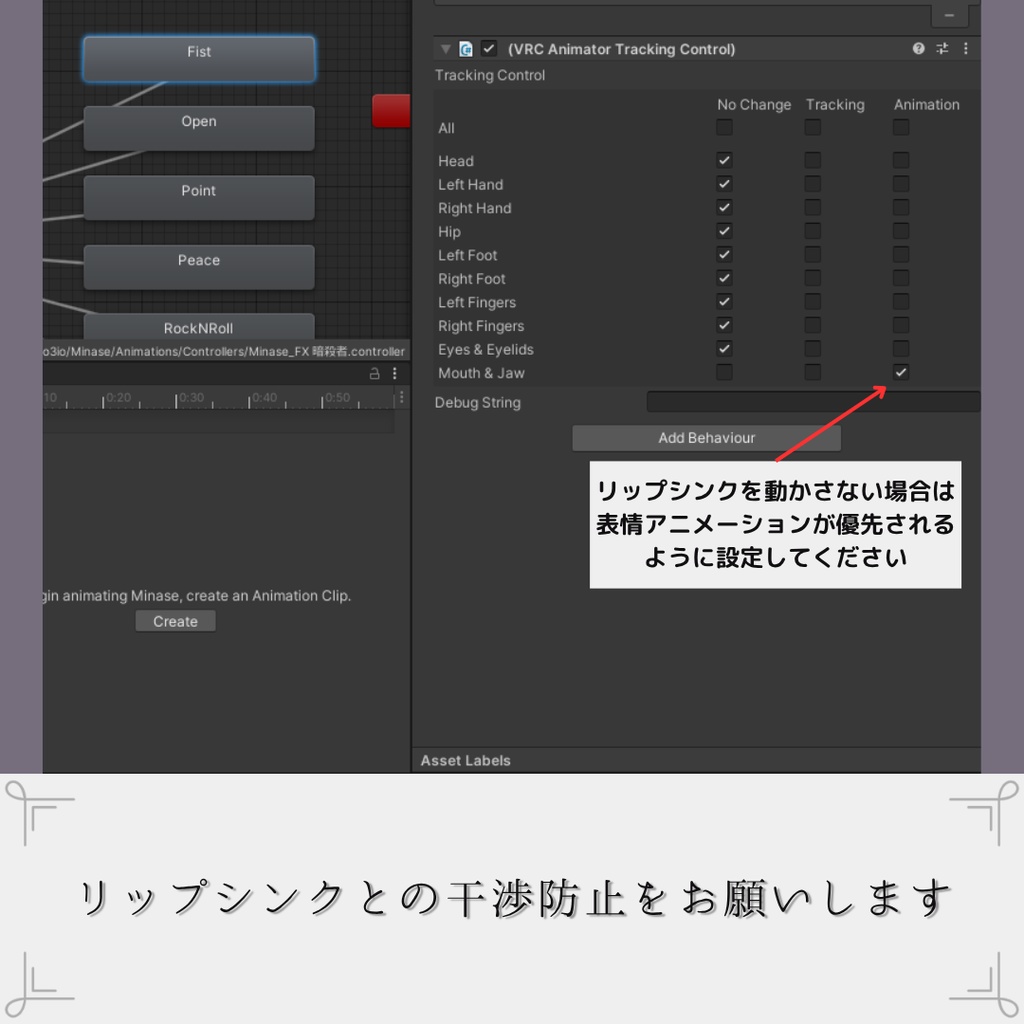
Task: Select the Point animator state
Action: click(199, 197)
